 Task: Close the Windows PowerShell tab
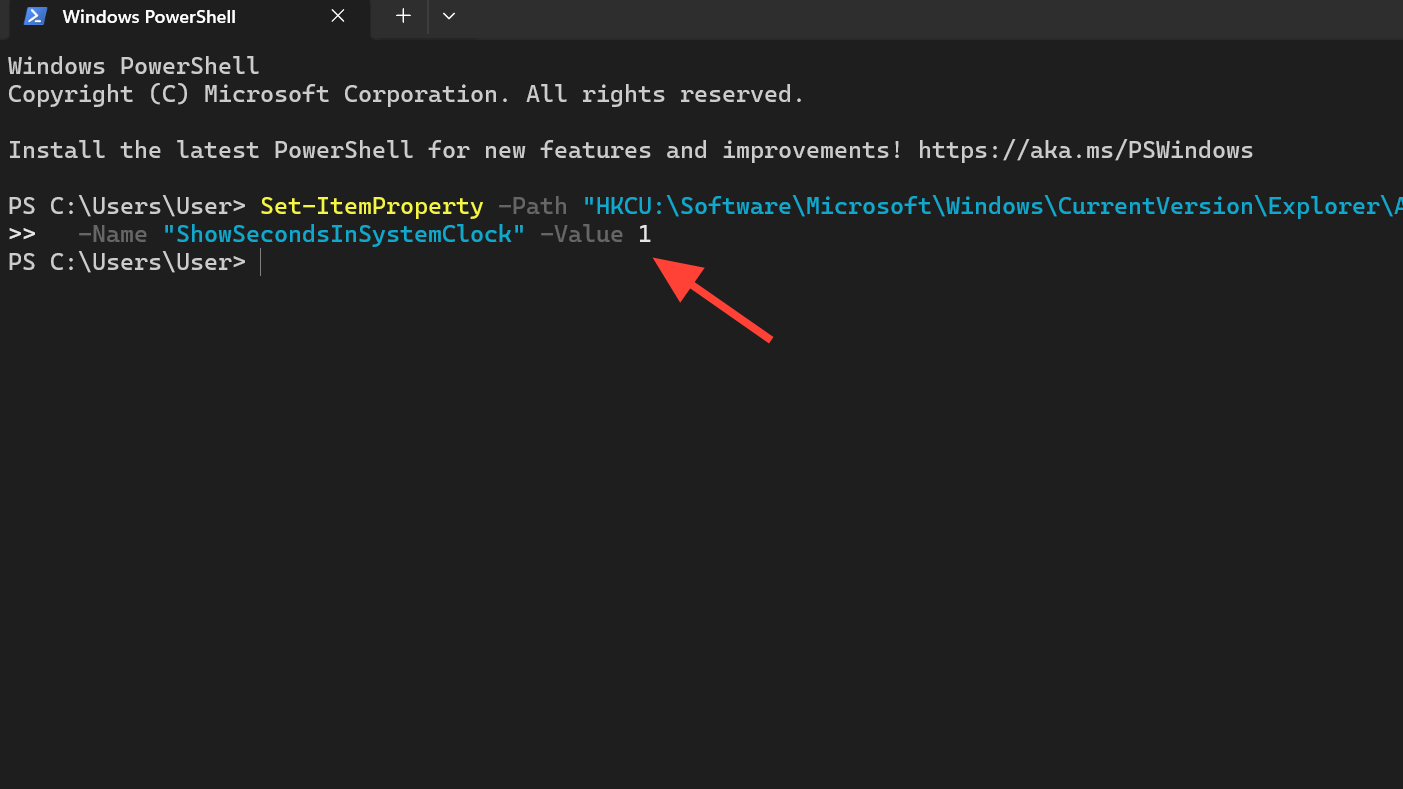[338, 17]
